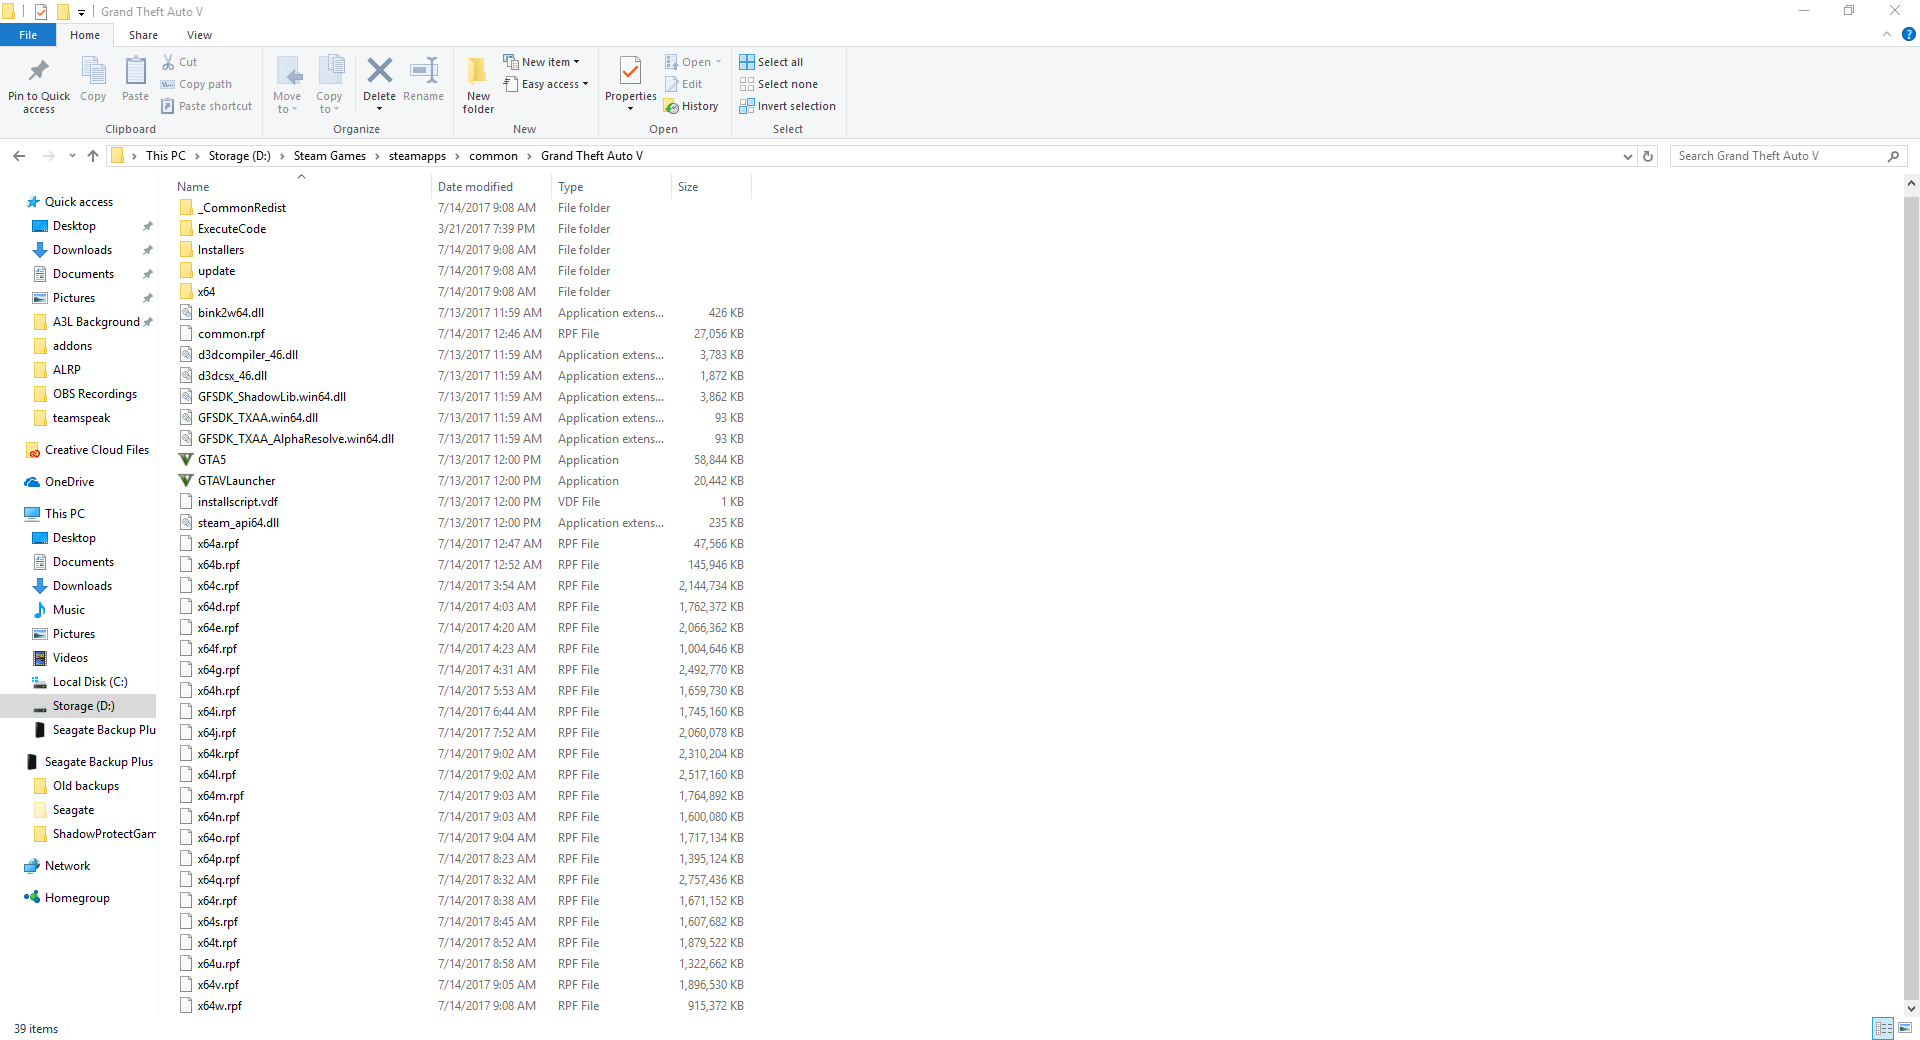Image resolution: width=1920 pixels, height=1040 pixels.
Task: Switch to the Share ribbon tab
Action: coord(143,35)
